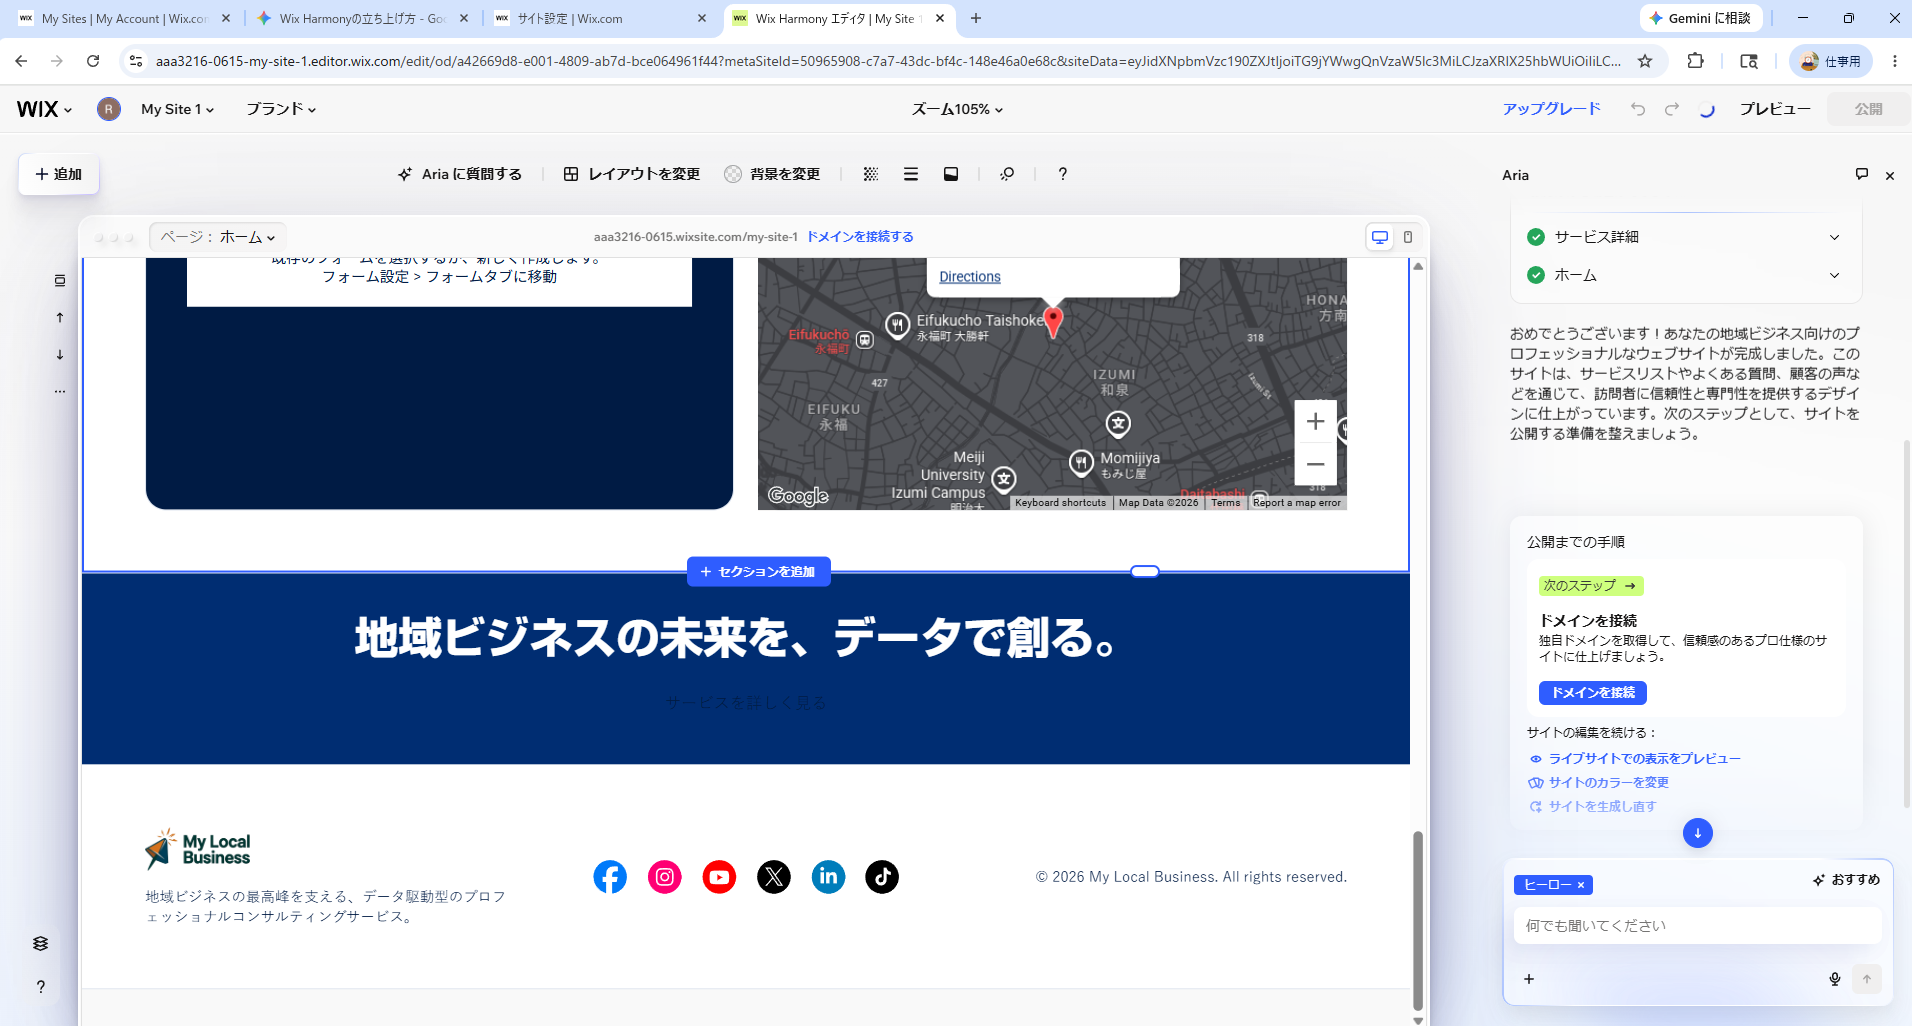Switch to サイト設定 | Wix.com tab
Screen dimensions: 1912x1026
(602, 18)
